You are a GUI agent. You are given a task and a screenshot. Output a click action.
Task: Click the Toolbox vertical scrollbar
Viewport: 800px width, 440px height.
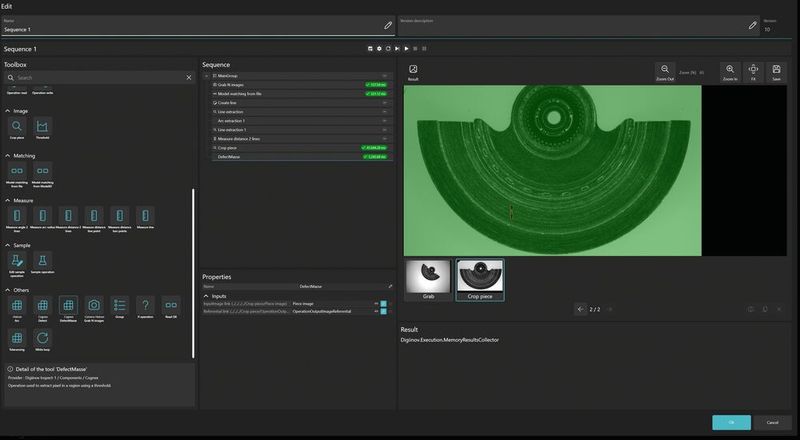pos(193,273)
